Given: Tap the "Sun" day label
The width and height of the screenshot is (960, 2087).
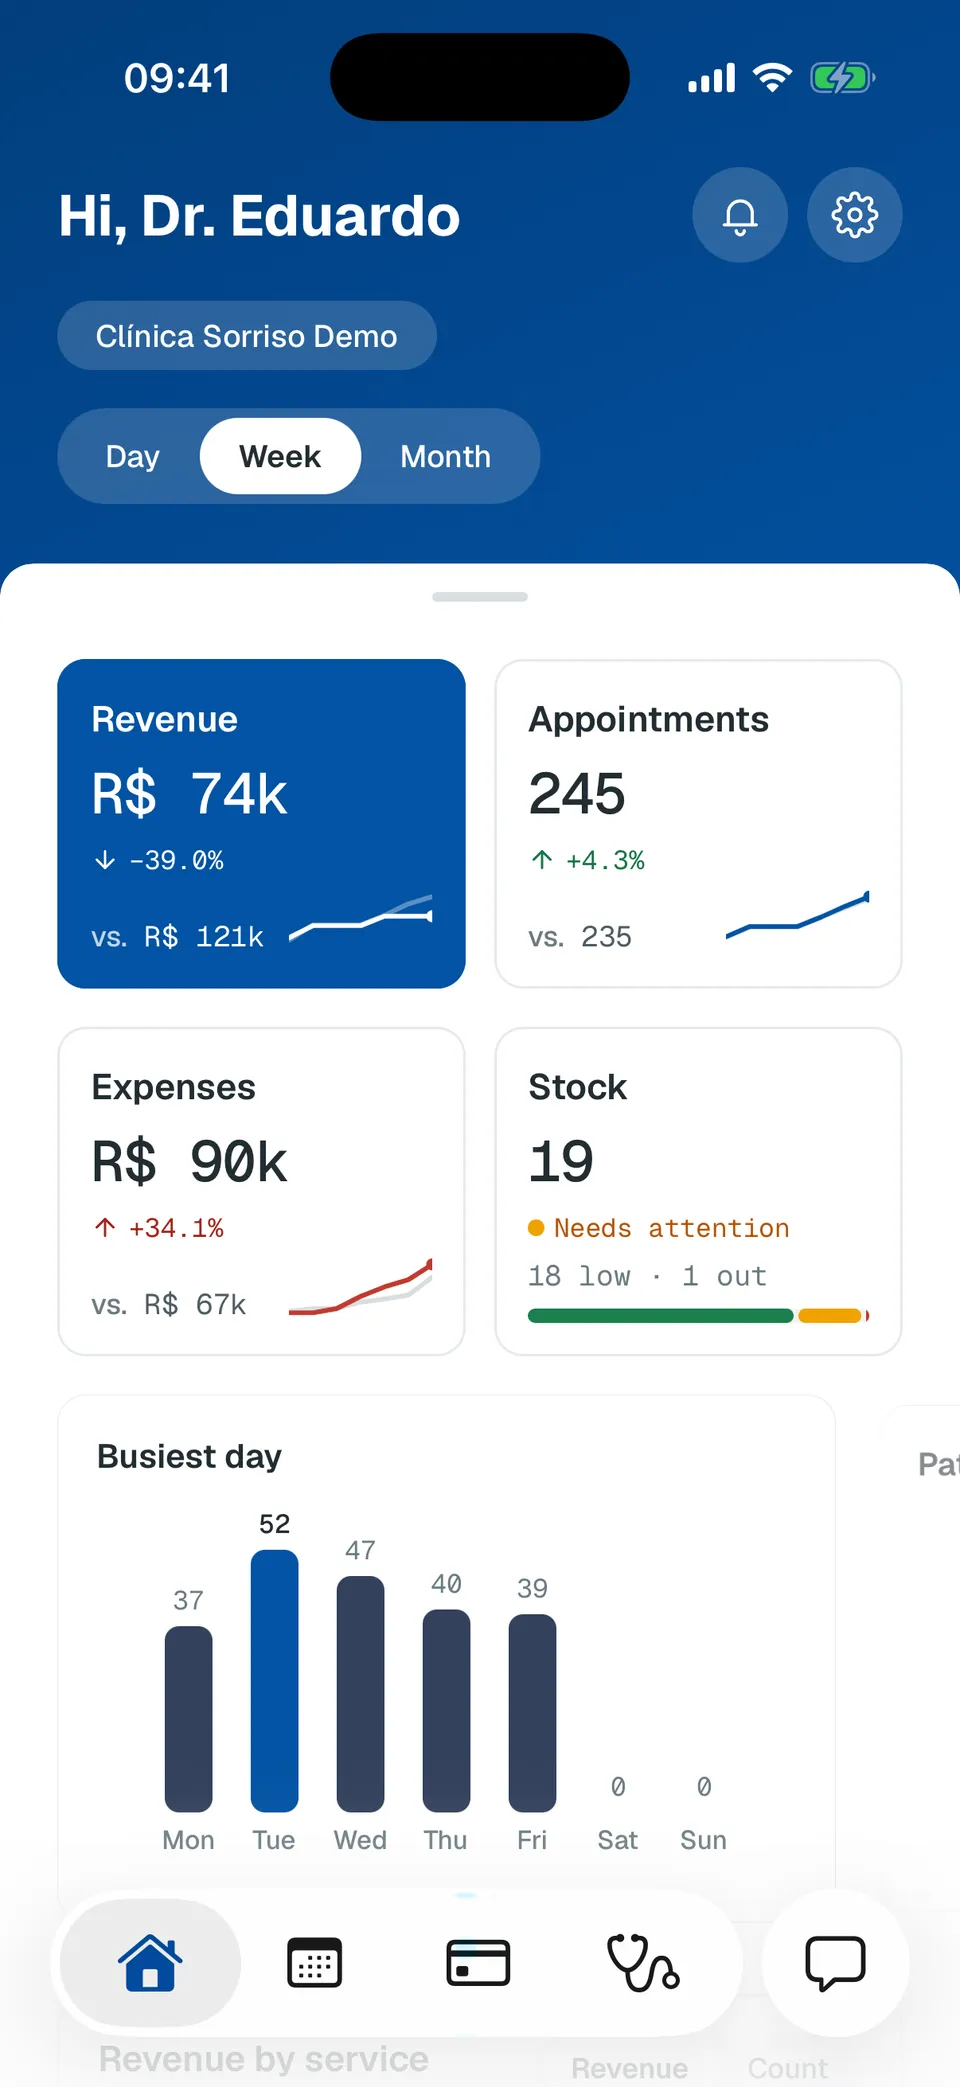Looking at the screenshot, I should point(704,1840).
